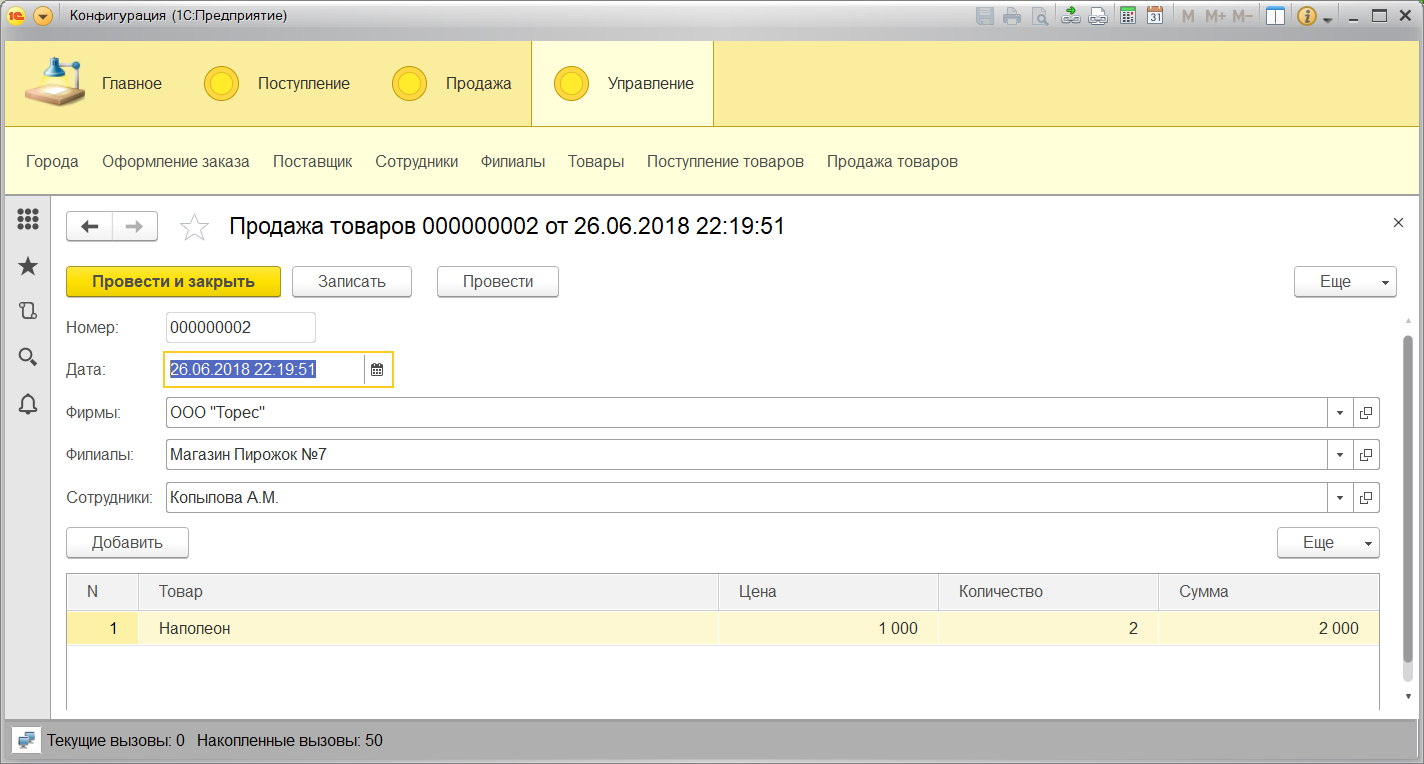Screen dimensions: 1424x764
Task: Click the M memory button
Action: 1188,16
